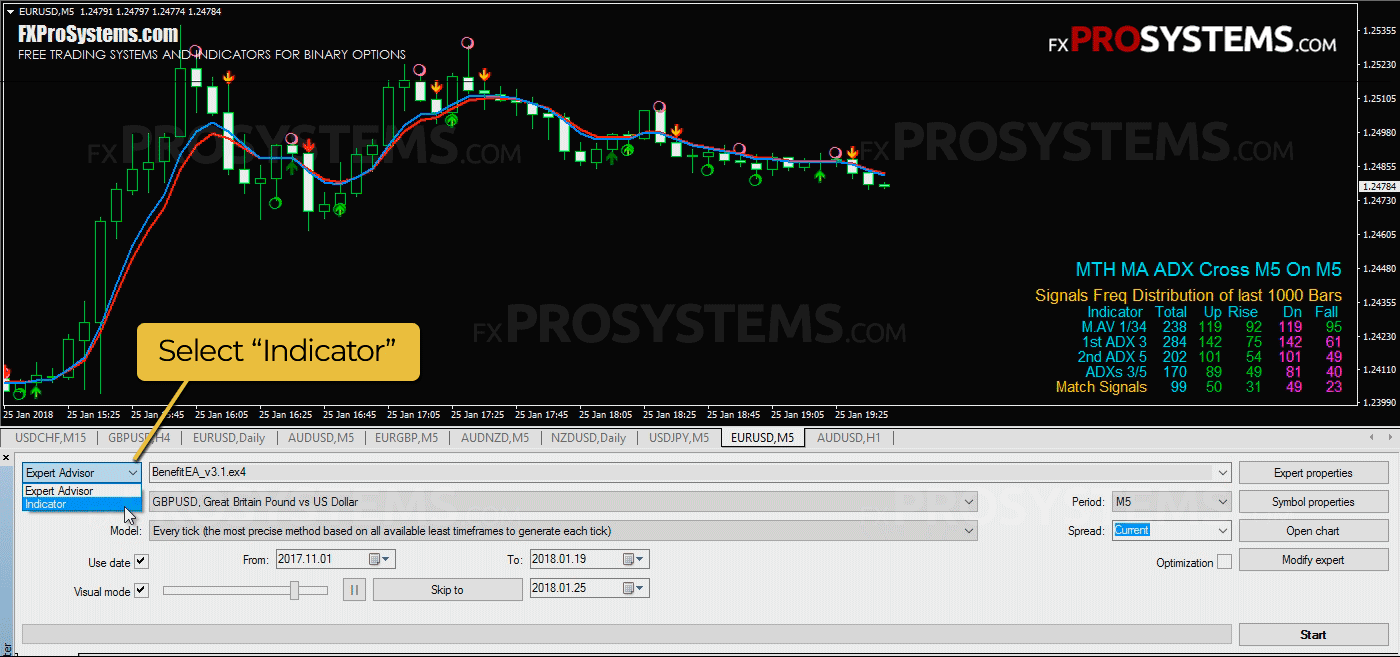
Task: Click the MTH MA ADX Cross M5 On M5 title
Action: tap(1208, 270)
